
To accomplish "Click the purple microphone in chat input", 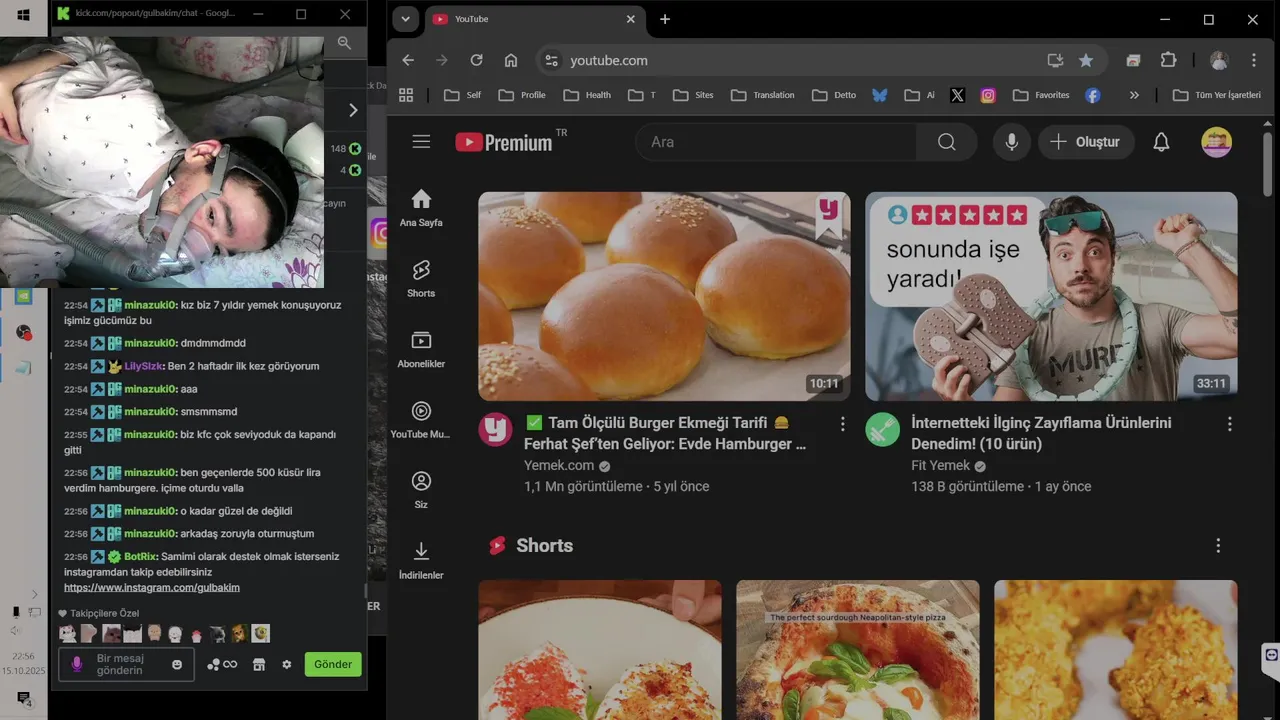I will tap(77, 664).
